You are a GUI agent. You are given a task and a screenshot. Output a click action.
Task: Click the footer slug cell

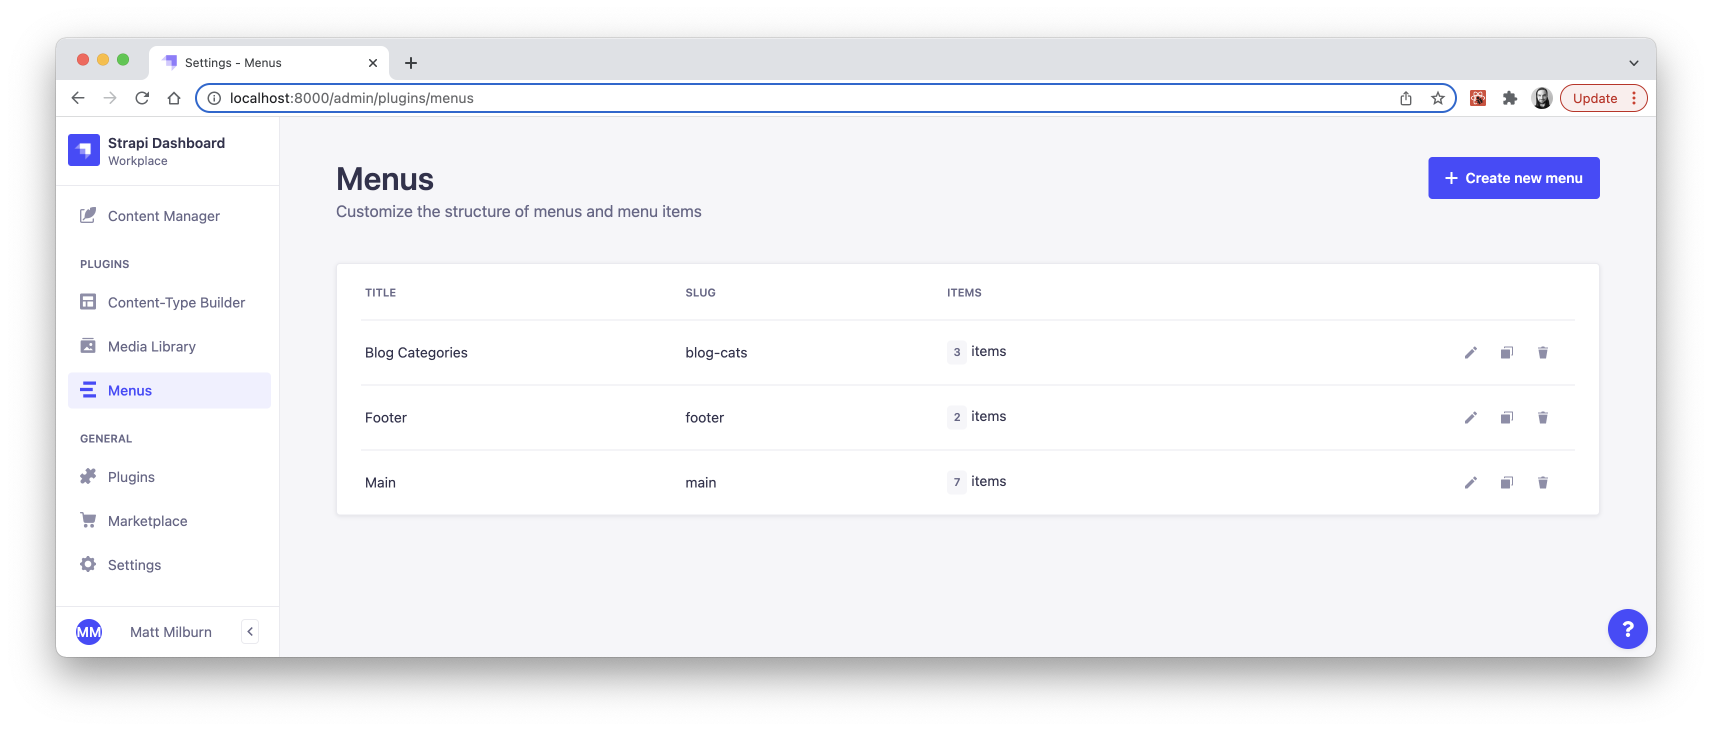704,418
